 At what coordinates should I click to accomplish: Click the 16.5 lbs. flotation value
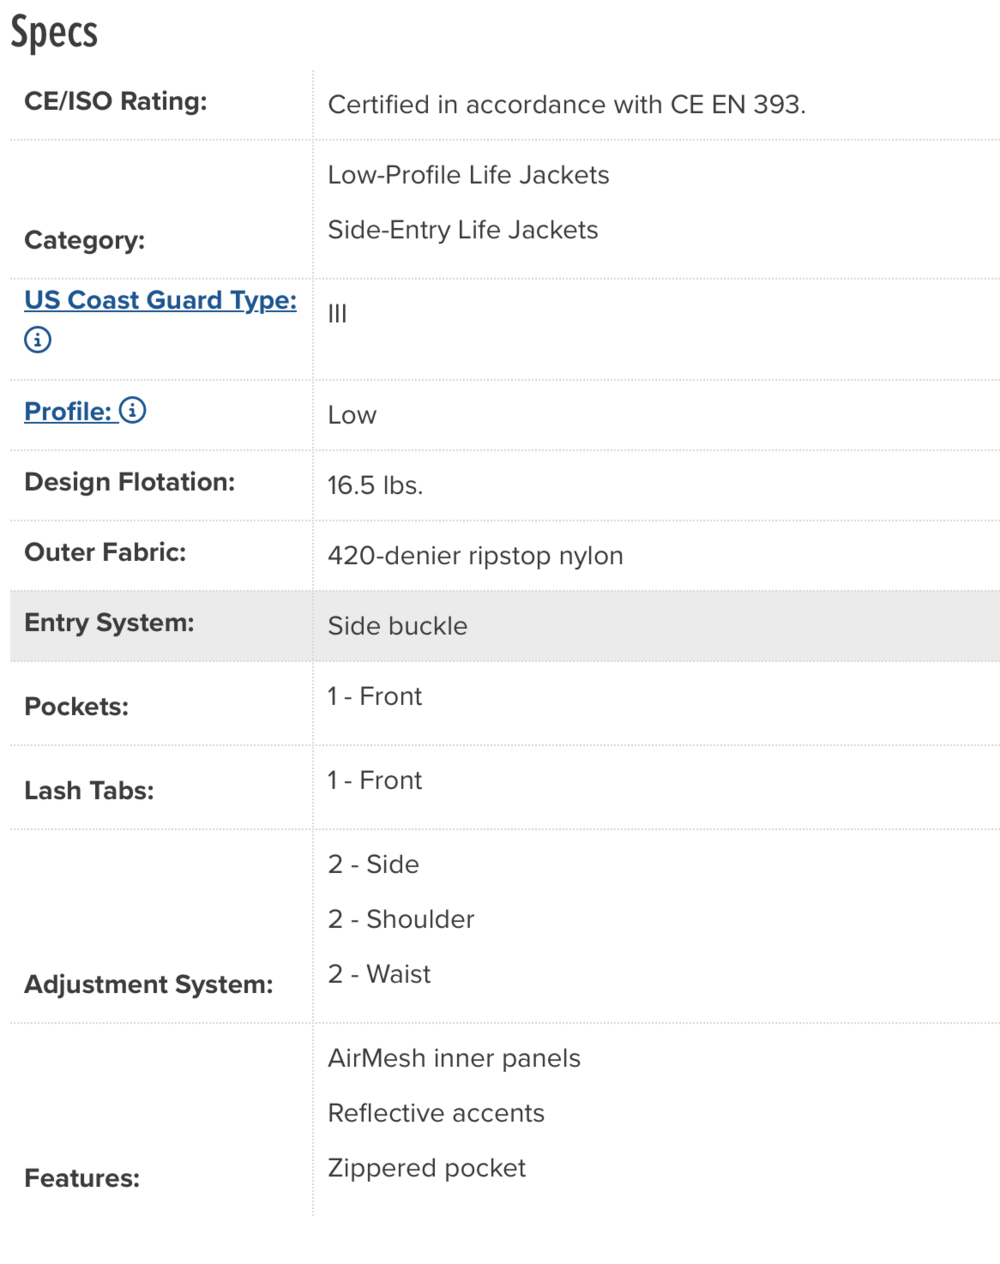pyautogui.click(x=375, y=485)
